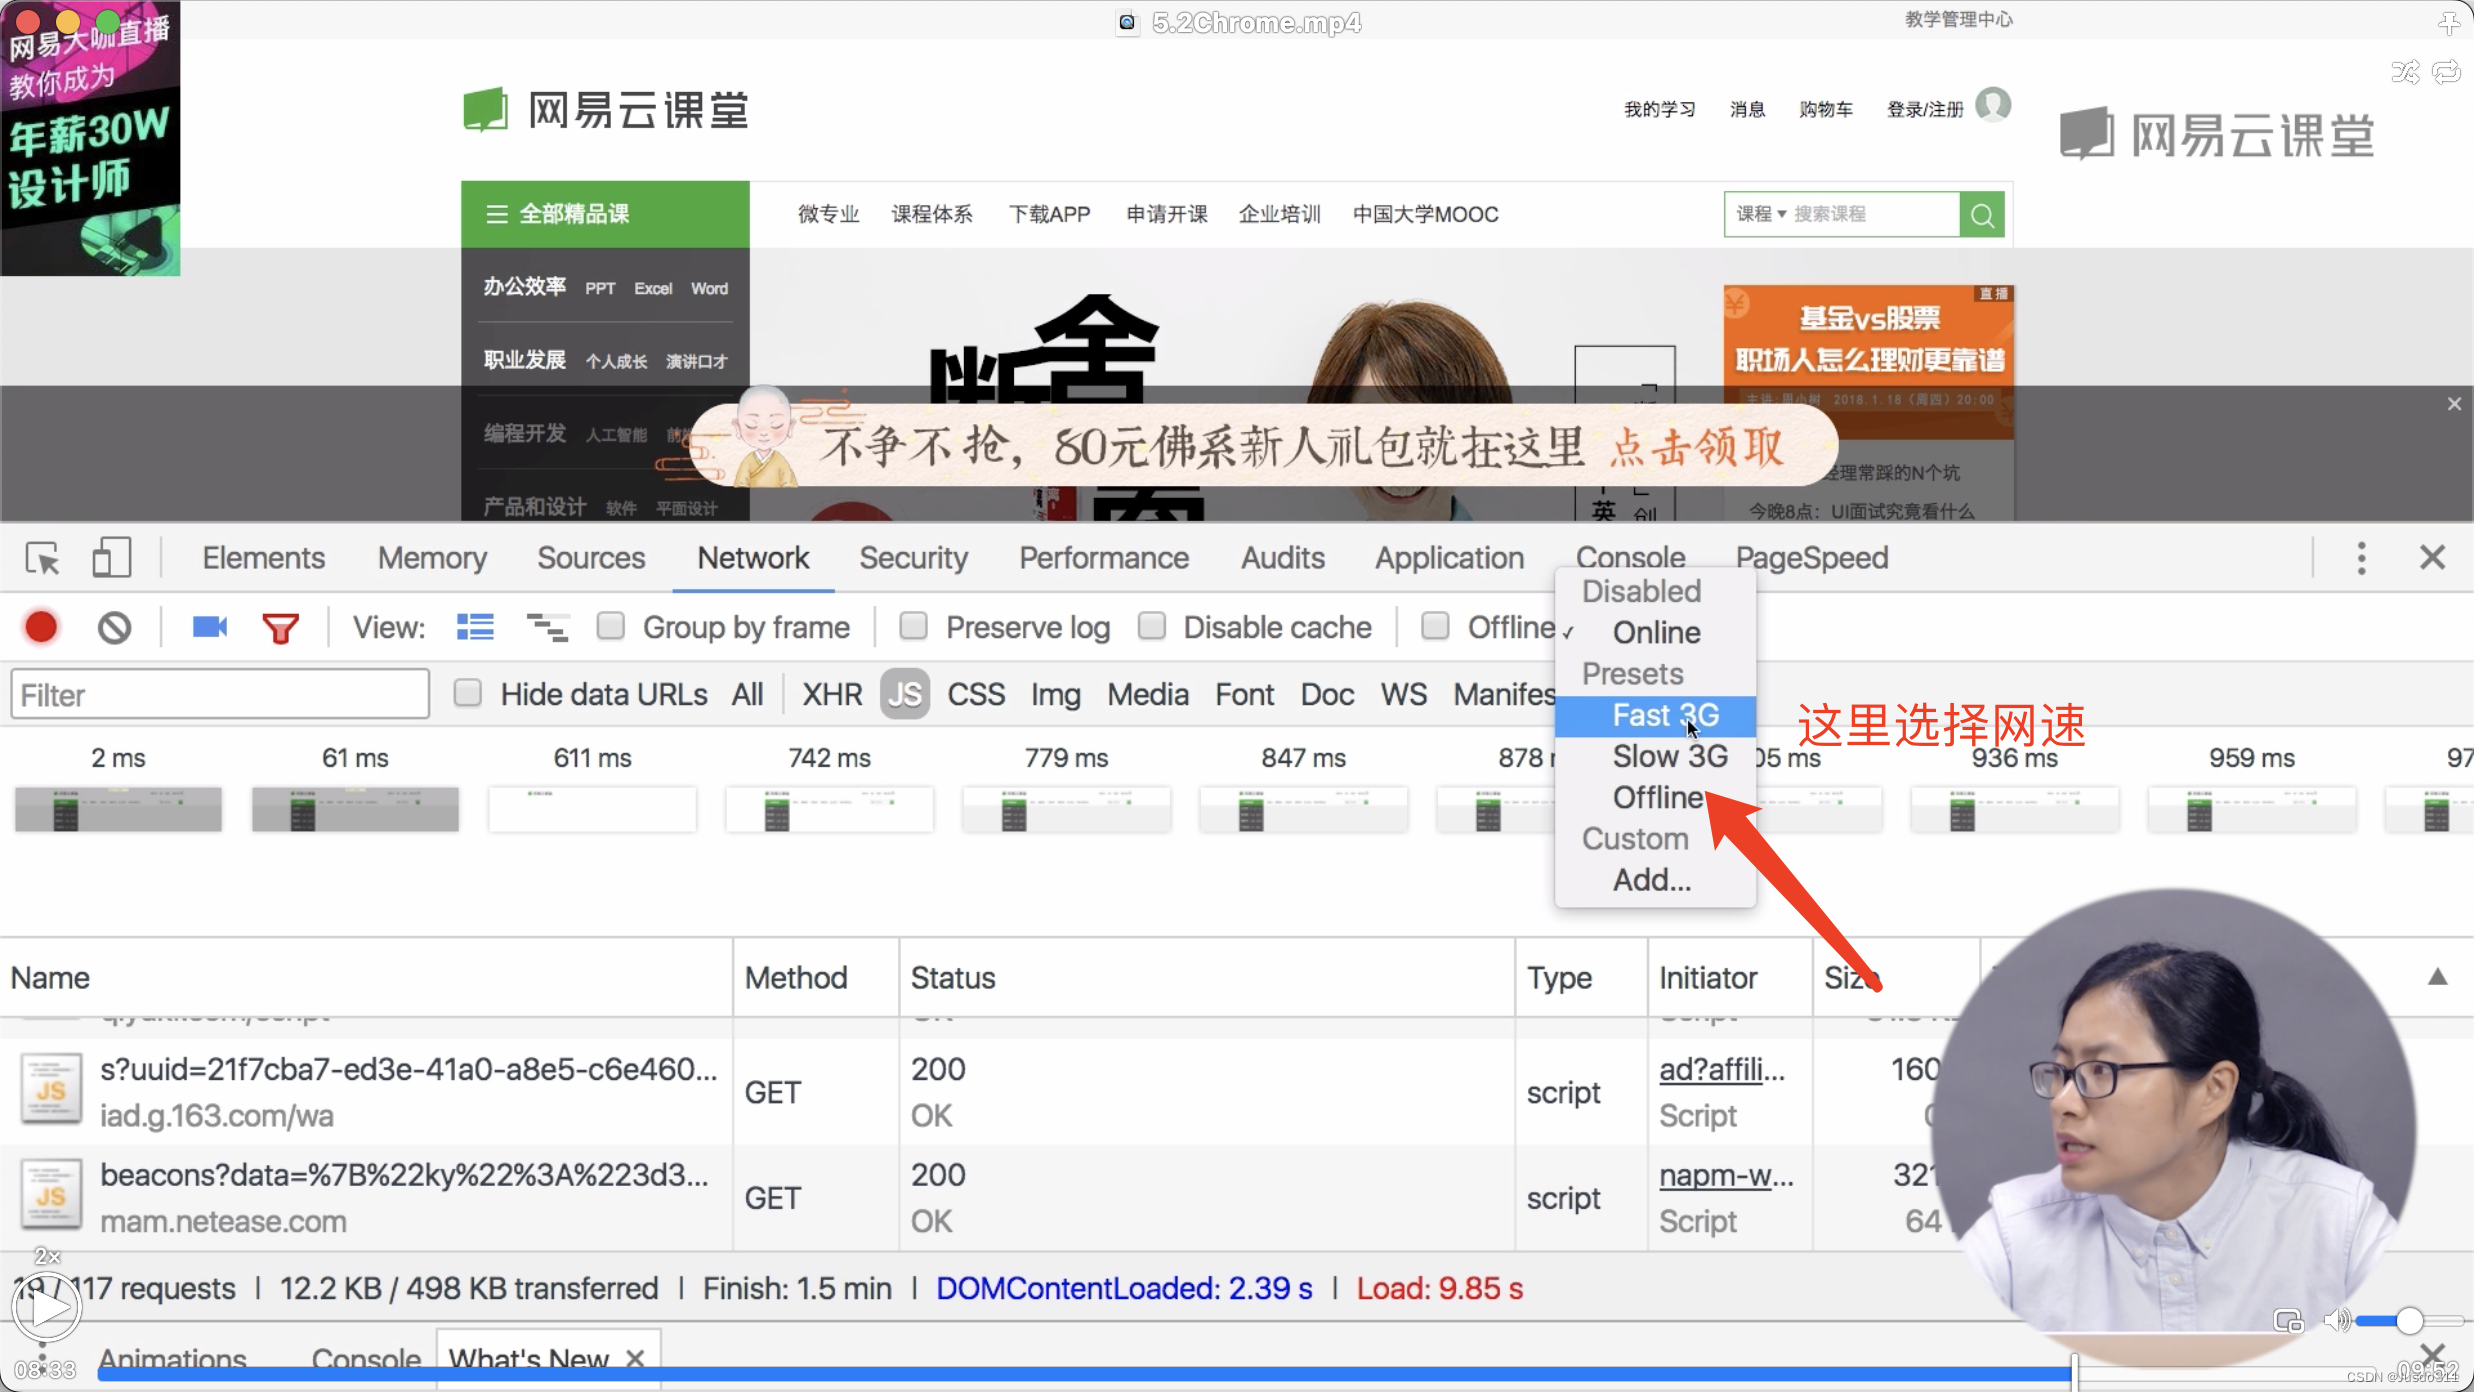Select Offline in the throttling preset list
The width and height of the screenshot is (2474, 1392).
1655,797
